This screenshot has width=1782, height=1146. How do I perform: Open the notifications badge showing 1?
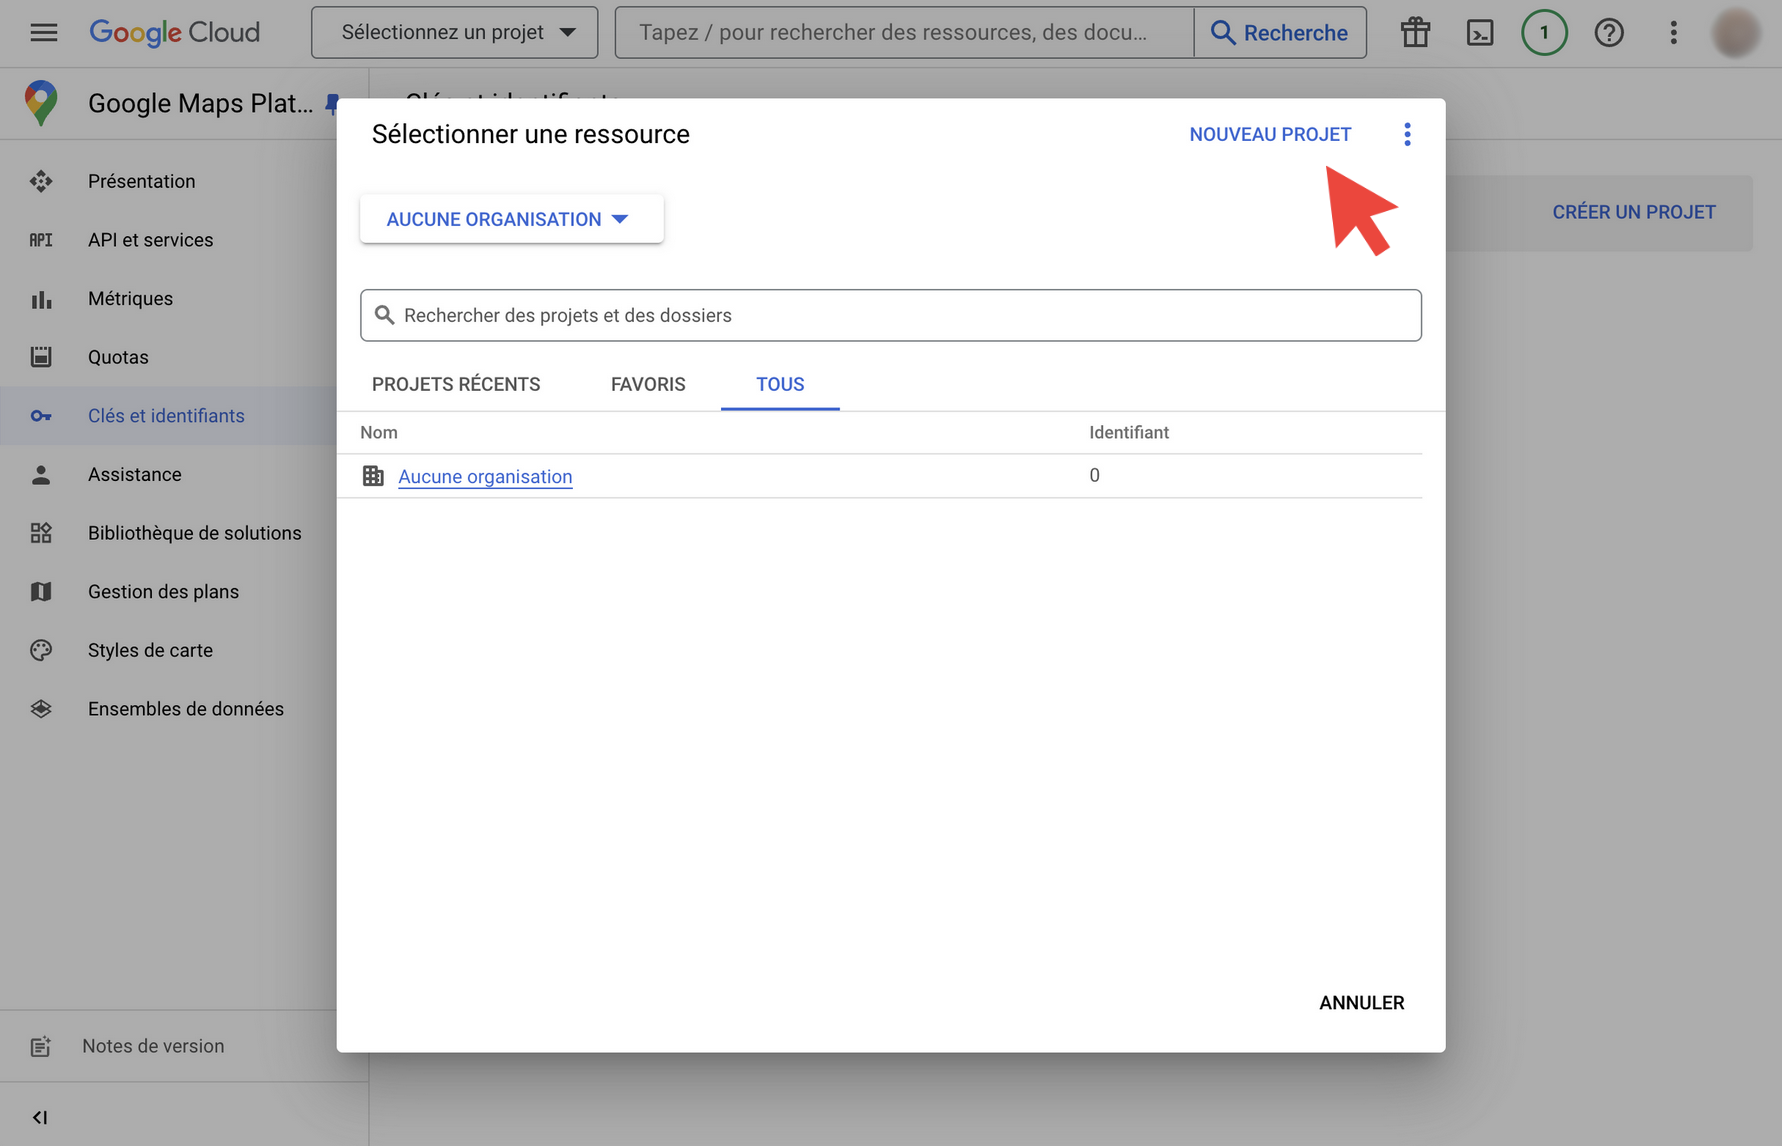tap(1544, 33)
